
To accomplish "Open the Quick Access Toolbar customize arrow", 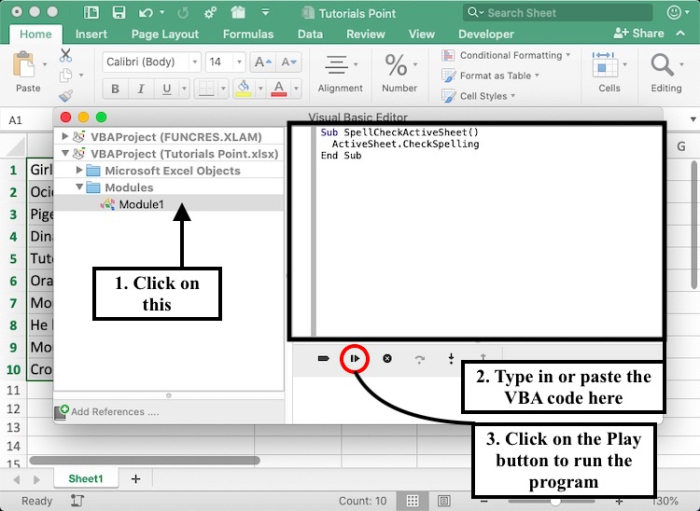I will (265, 12).
